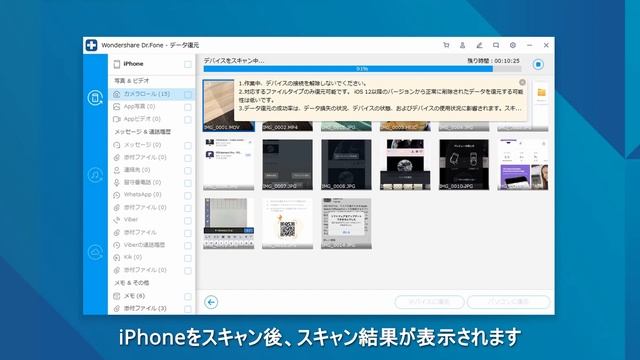This screenshot has width=640, height=360.
Task: Tick the iPhone select-all checkbox
Action: (188, 64)
